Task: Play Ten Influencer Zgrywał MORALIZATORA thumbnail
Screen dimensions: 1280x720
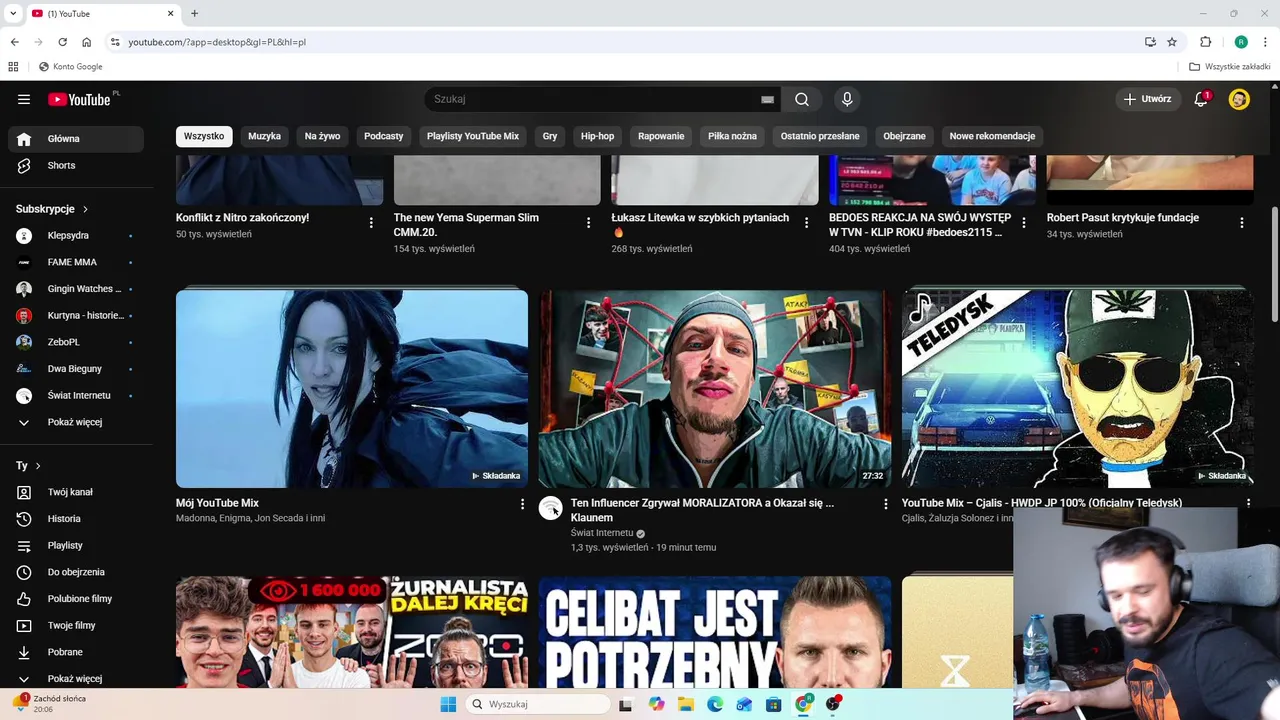Action: (x=715, y=389)
